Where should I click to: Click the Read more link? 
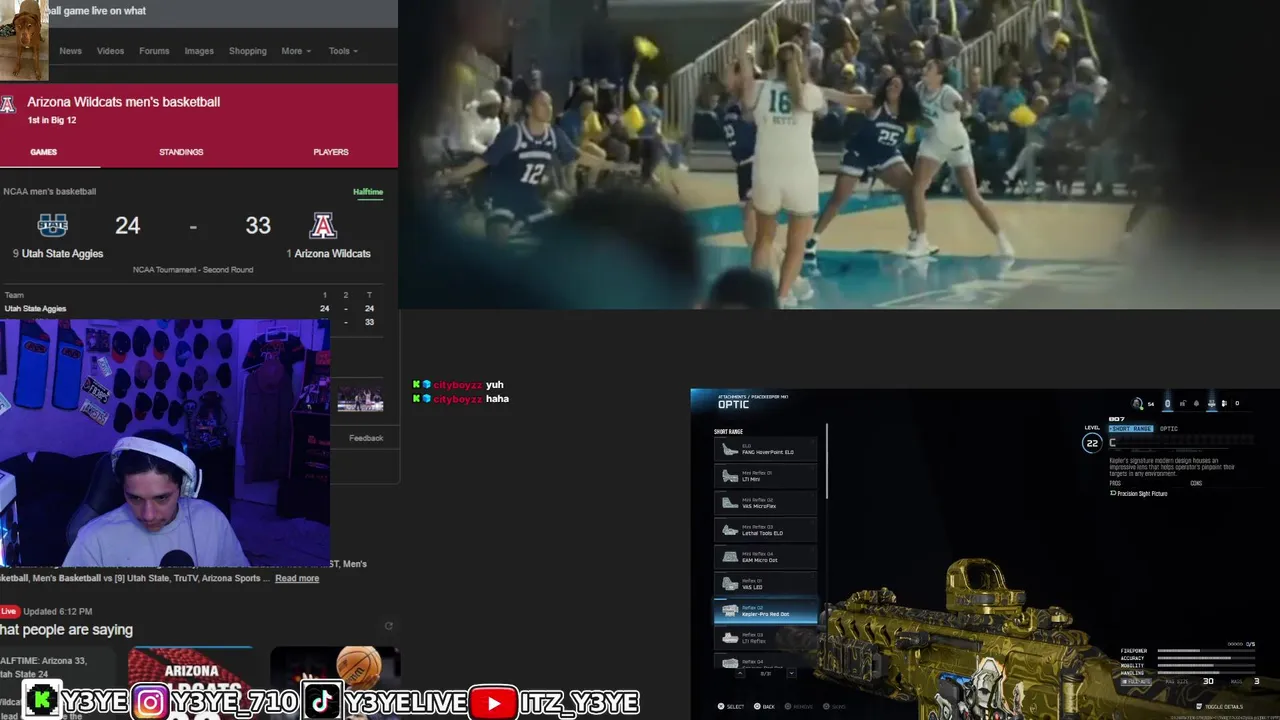[297, 578]
